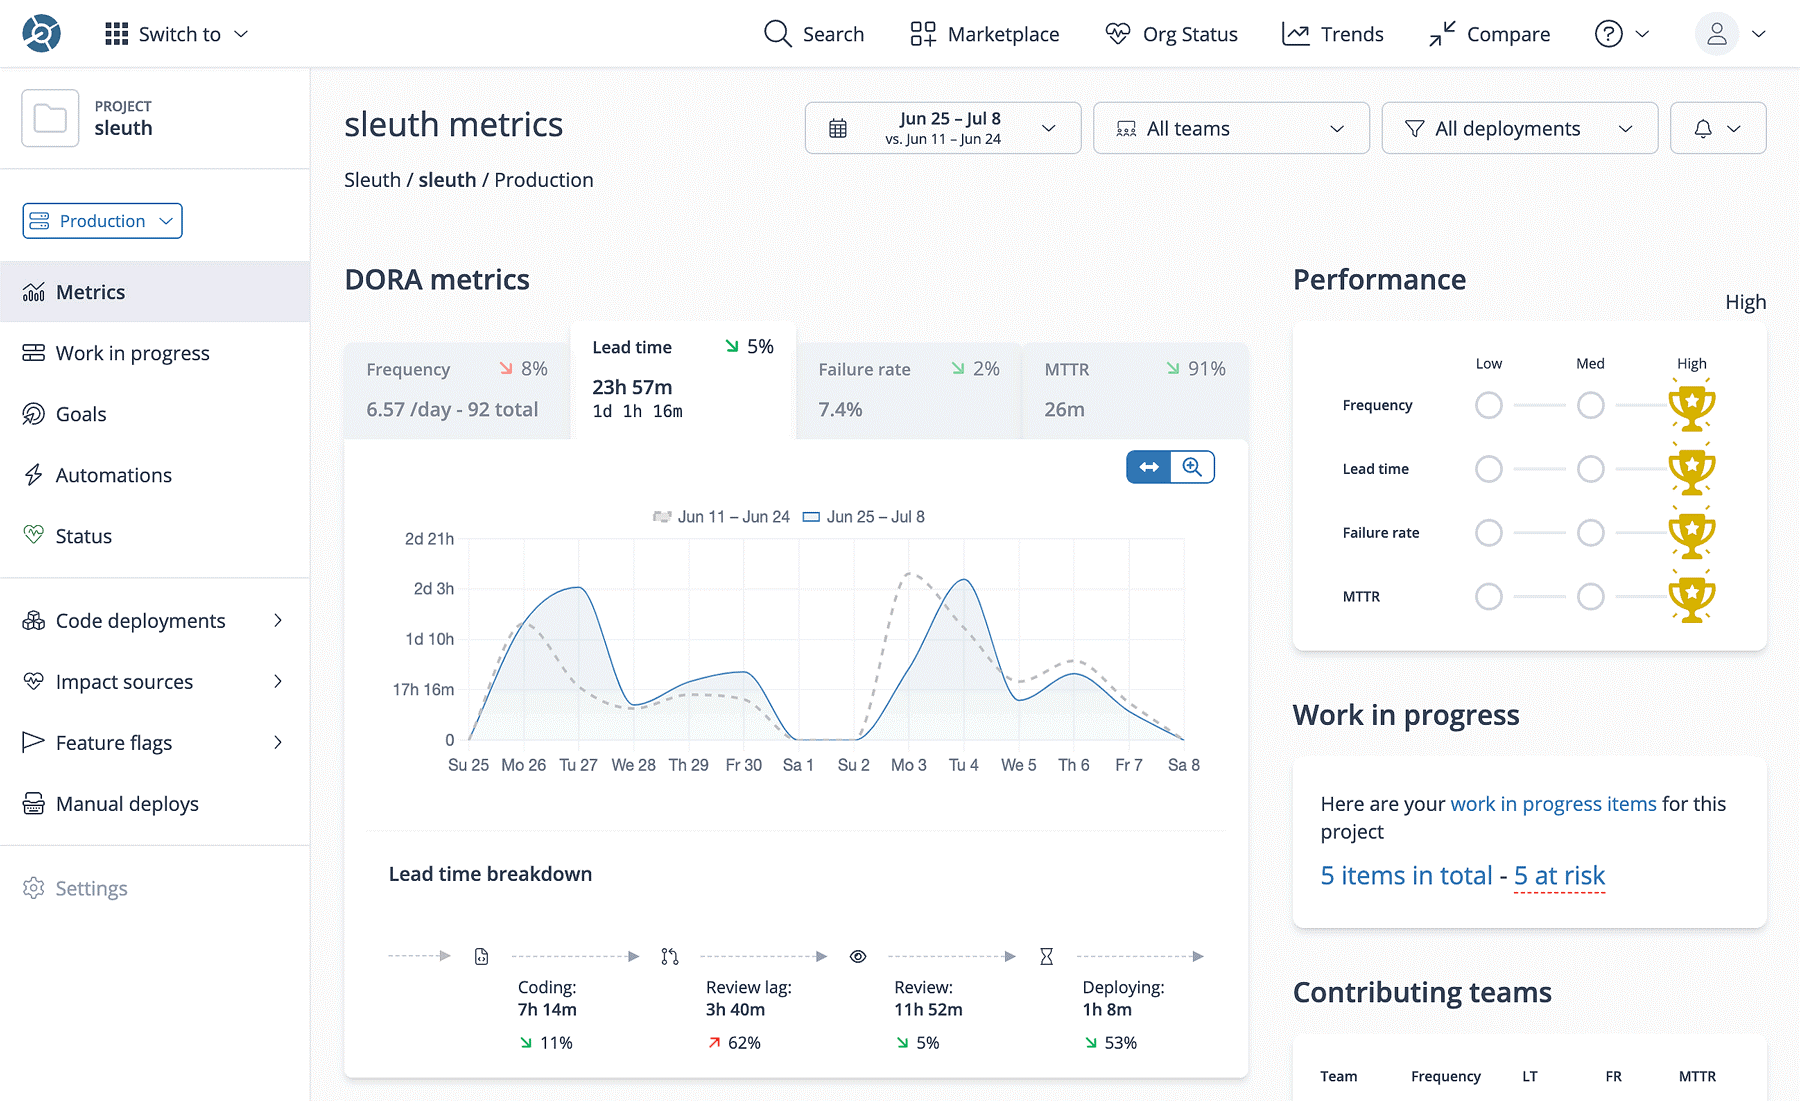Click the horizontal arrows chart button
The width and height of the screenshot is (1800, 1101).
1149,467
